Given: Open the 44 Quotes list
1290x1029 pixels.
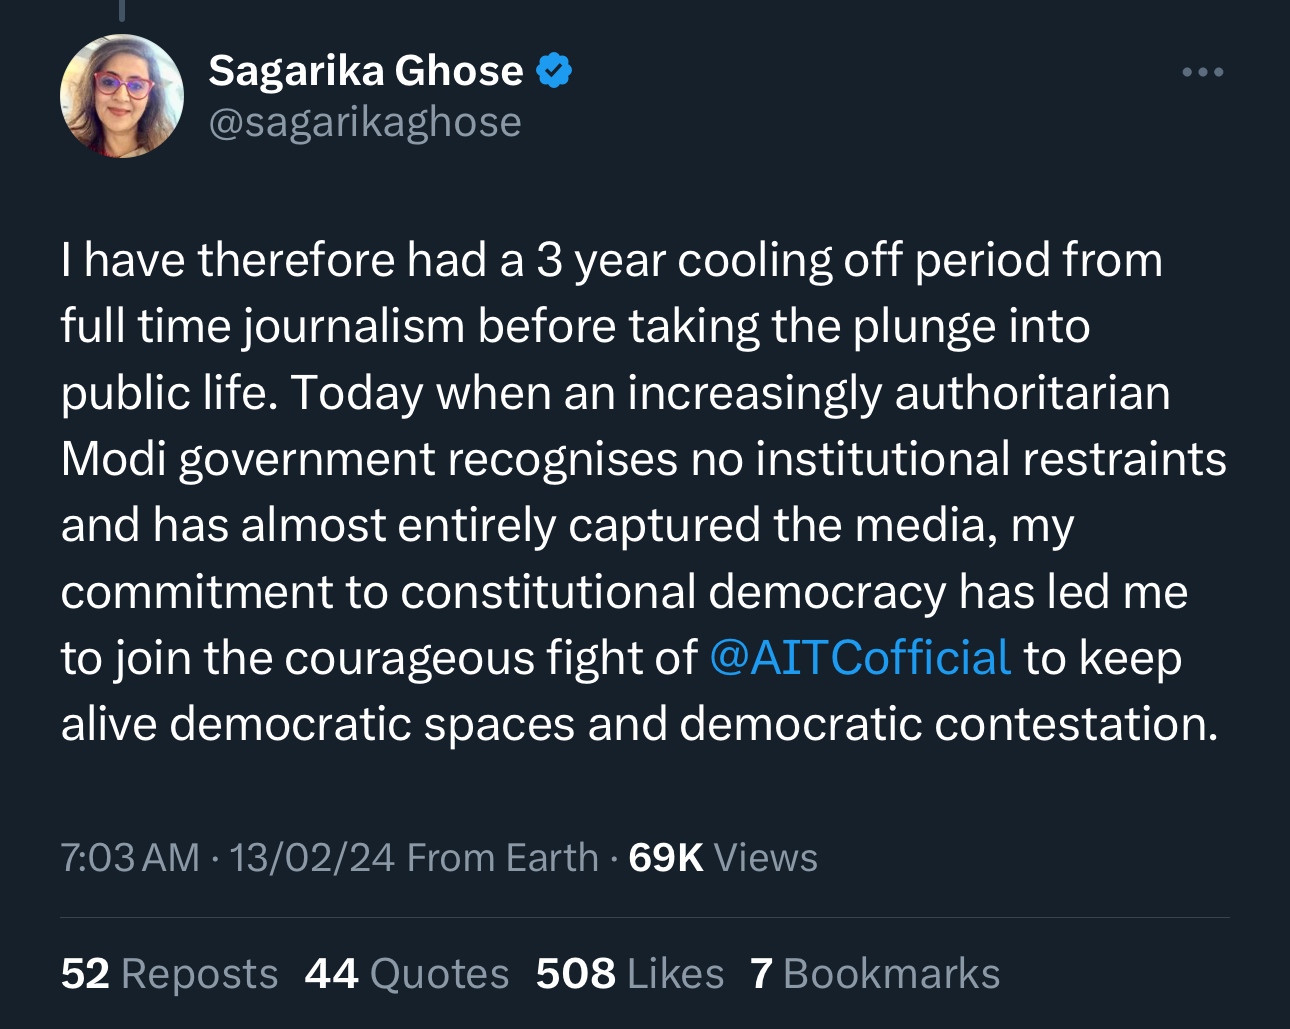Looking at the screenshot, I should 406,974.
